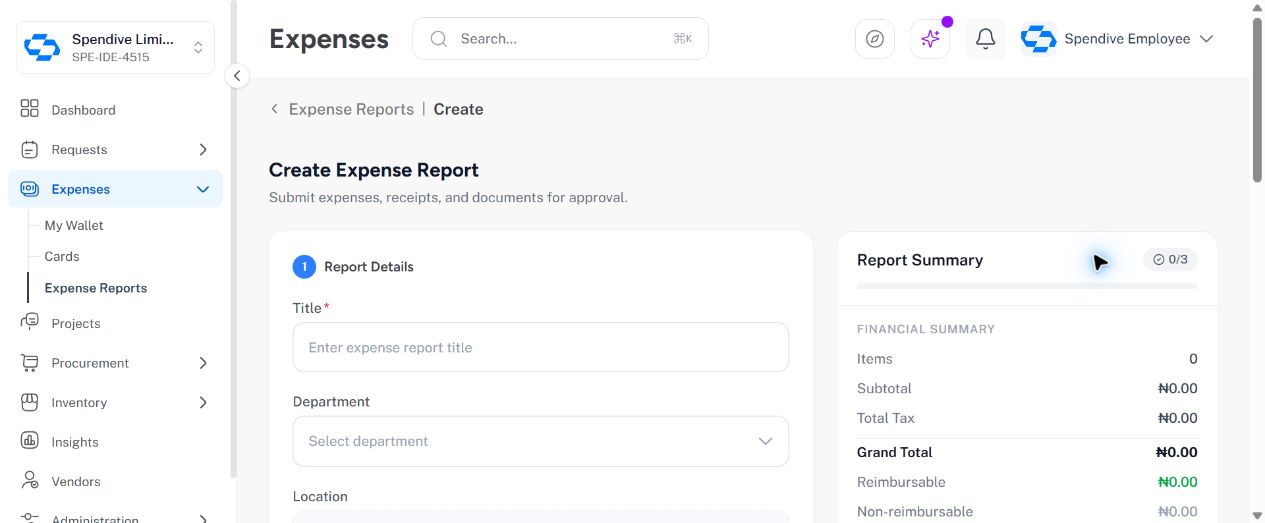Click the Create breadcrumb text
The height and width of the screenshot is (523, 1265).
click(458, 109)
